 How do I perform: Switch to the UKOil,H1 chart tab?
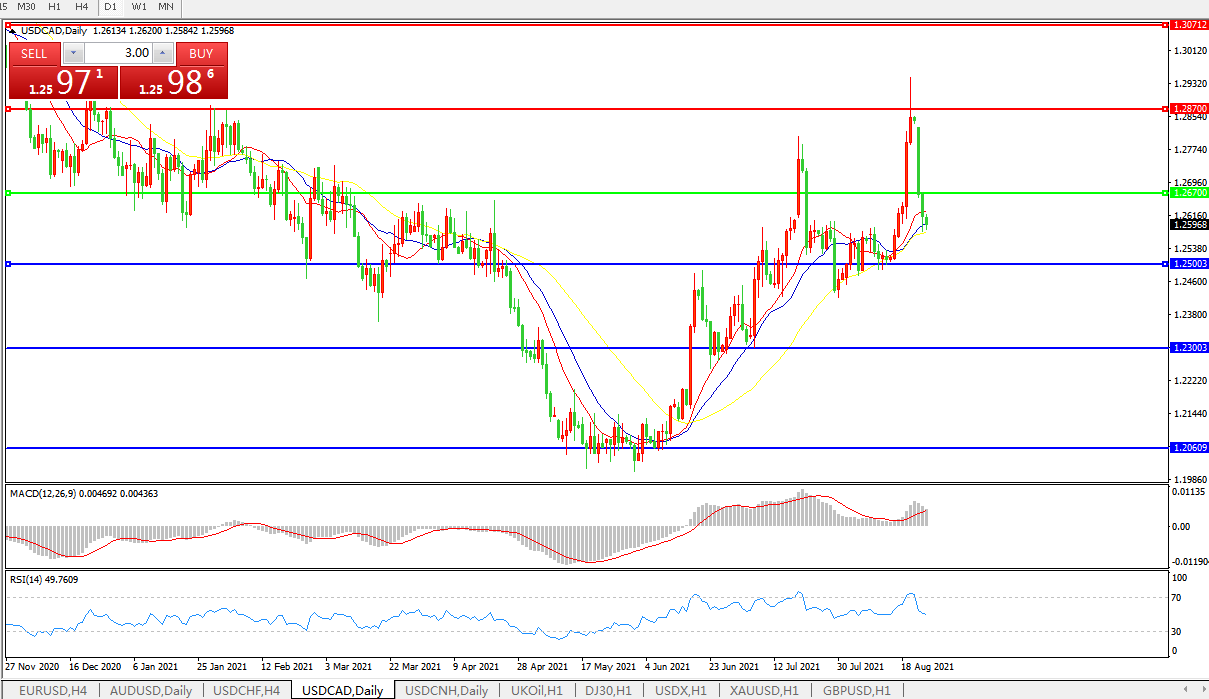(535, 691)
